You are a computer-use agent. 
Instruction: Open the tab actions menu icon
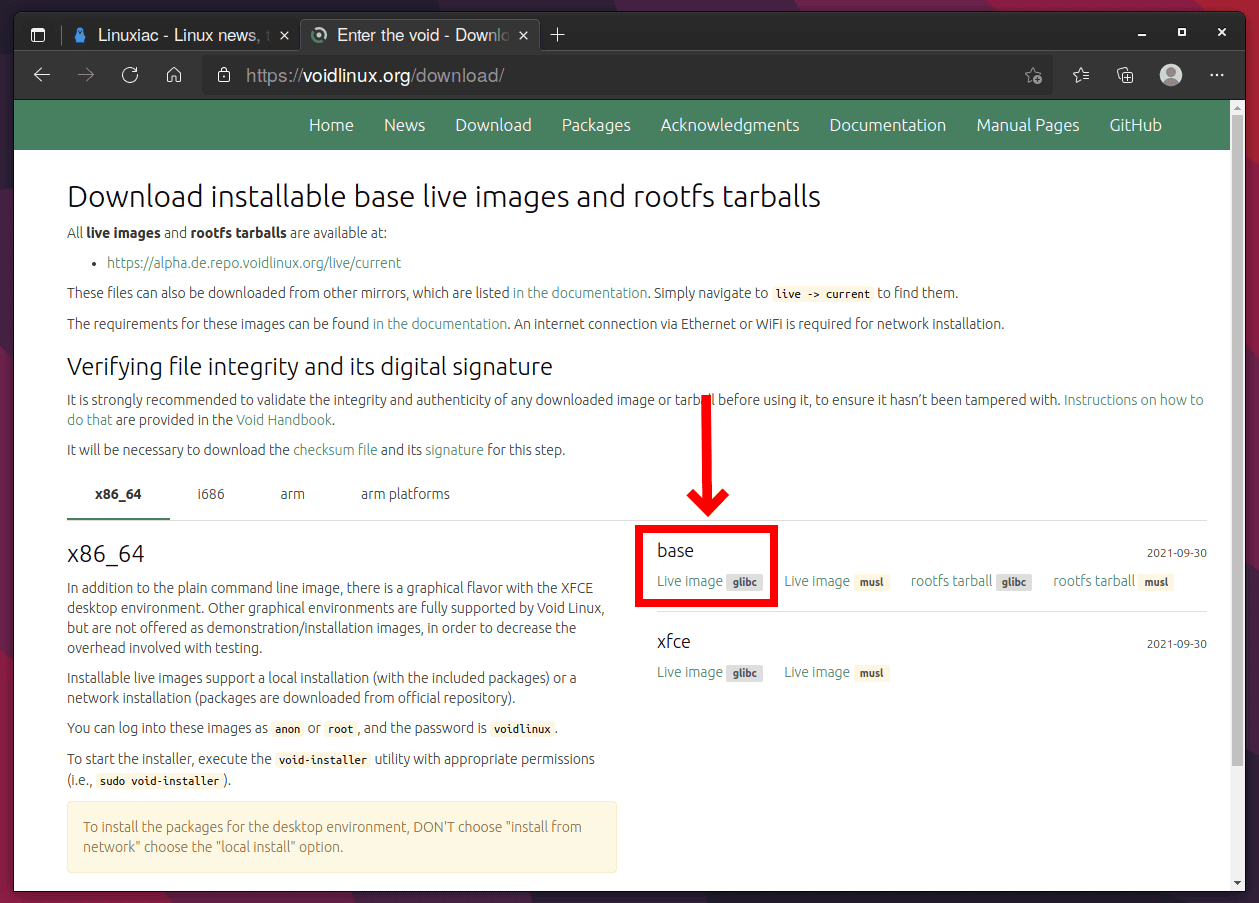click(38, 35)
